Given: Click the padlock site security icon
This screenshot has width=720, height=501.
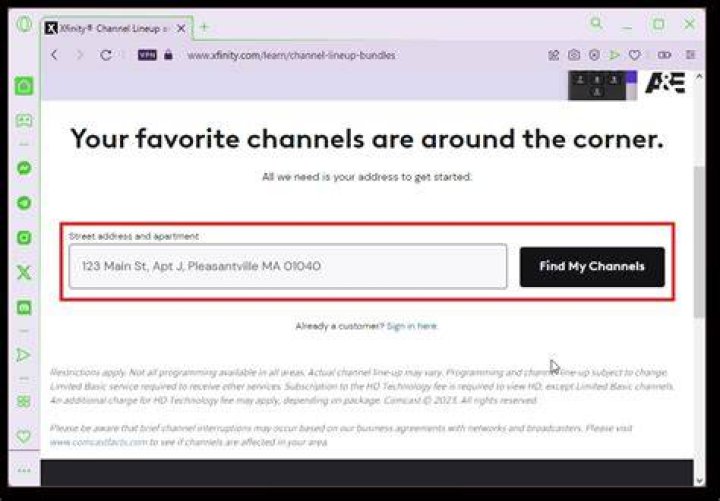Looking at the screenshot, I should [x=169, y=55].
